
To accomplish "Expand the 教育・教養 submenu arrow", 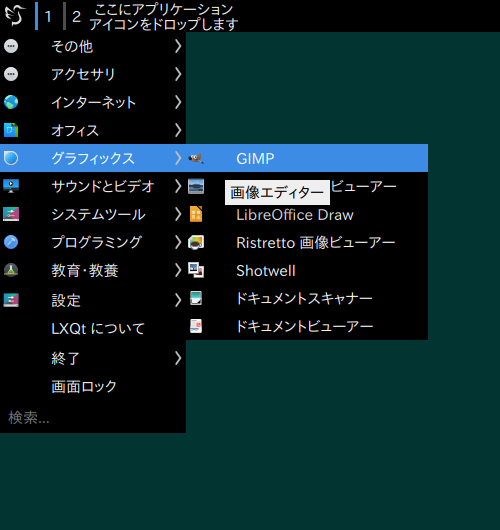I will click(x=178, y=270).
